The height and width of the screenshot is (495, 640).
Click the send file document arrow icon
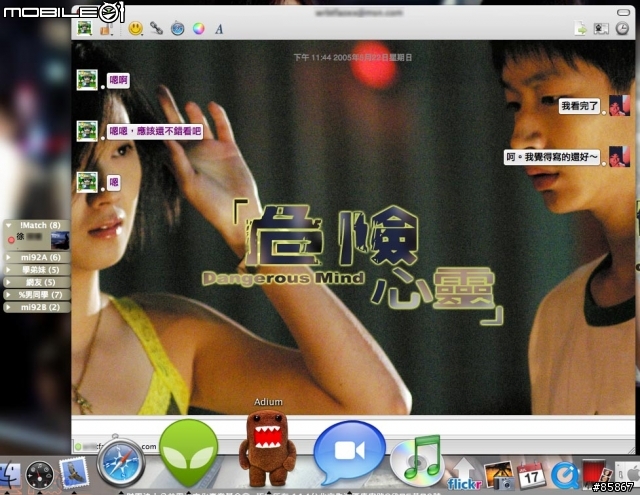click(x=580, y=29)
